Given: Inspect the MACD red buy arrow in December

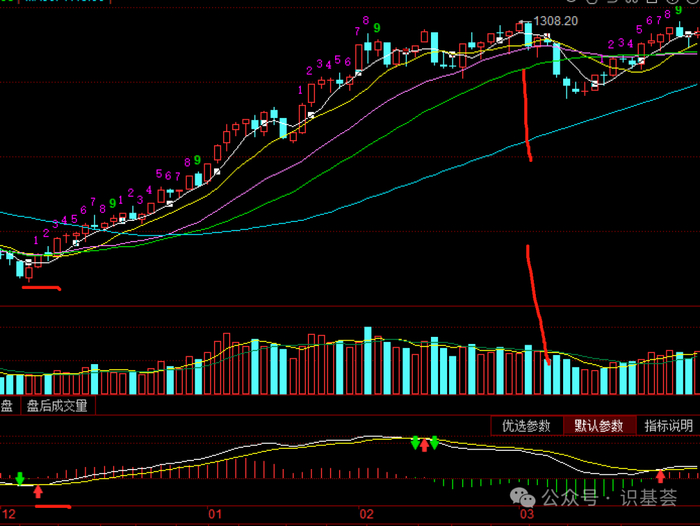Looking at the screenshot, I should pos(38,492).
